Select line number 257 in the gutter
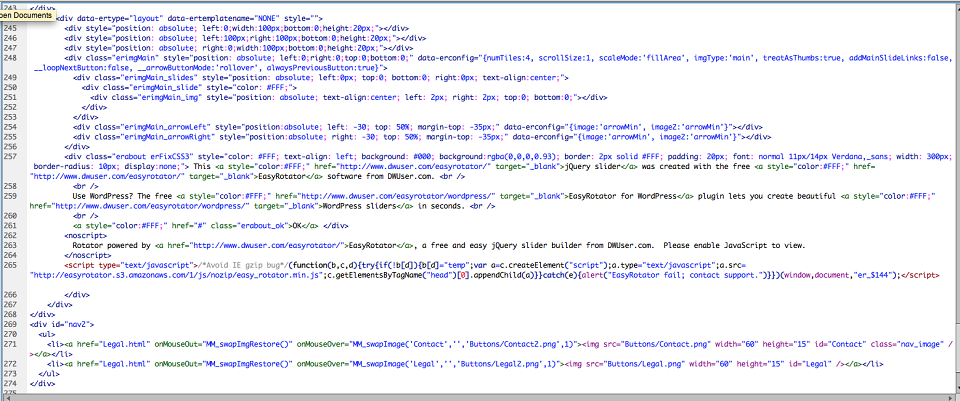Image resolution: width=960 pixels, height=401 pixels. 10,157
